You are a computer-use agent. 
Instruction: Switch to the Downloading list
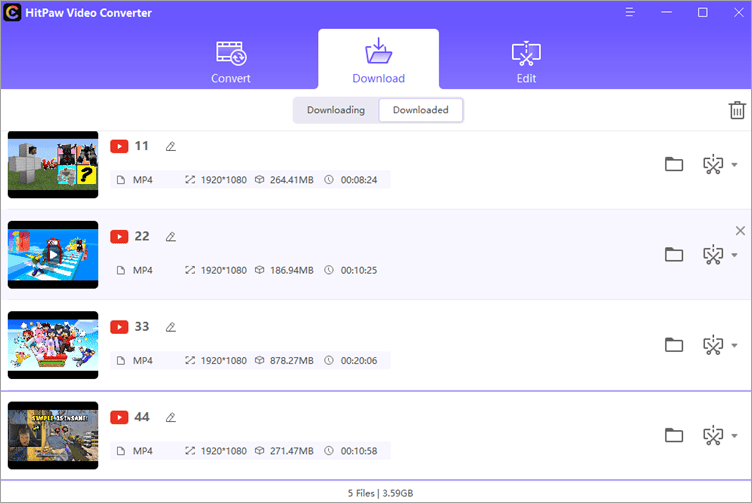336,110
